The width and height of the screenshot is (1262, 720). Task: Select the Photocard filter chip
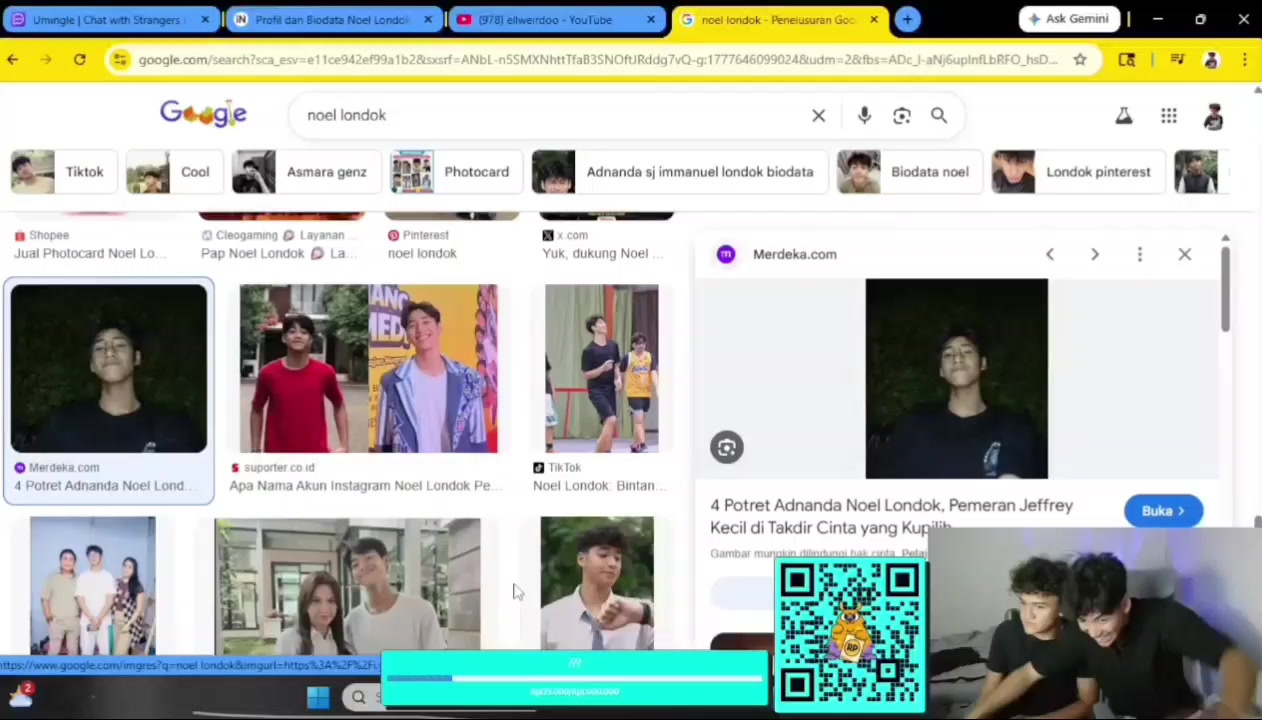pos(456,172)
